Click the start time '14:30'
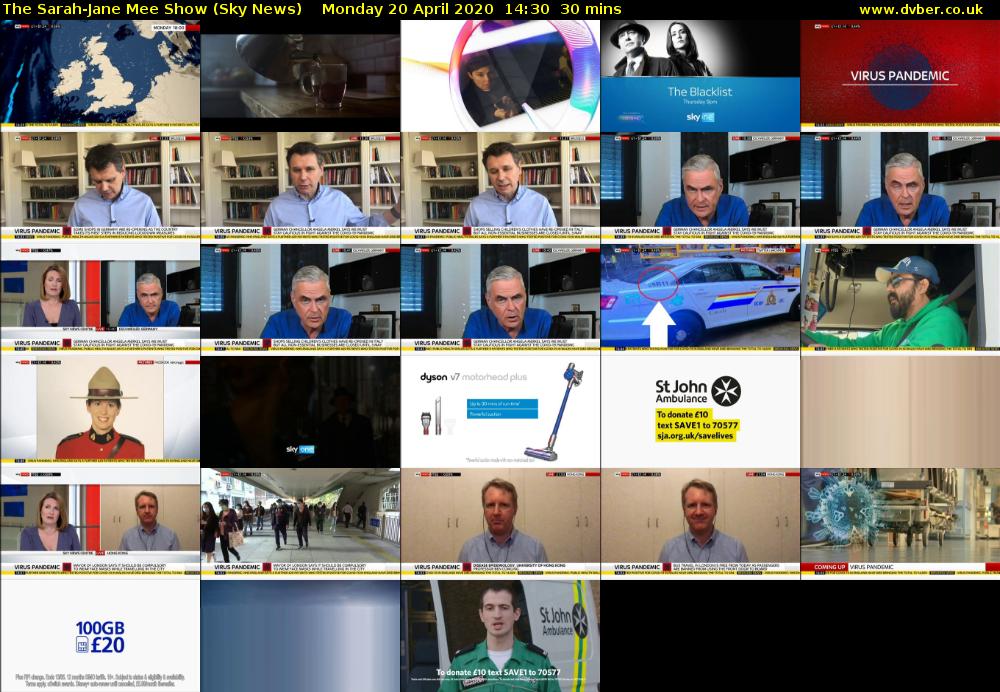1000x692 pixels. [x=527, y=9]
